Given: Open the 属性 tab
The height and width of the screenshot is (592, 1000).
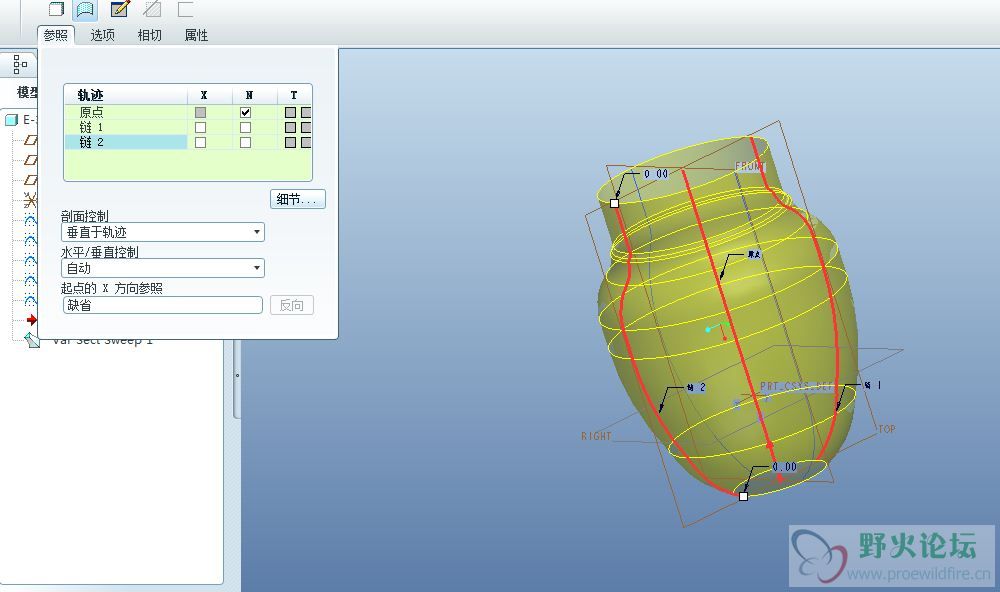Looking at the screenshot, I should [196, 35].
